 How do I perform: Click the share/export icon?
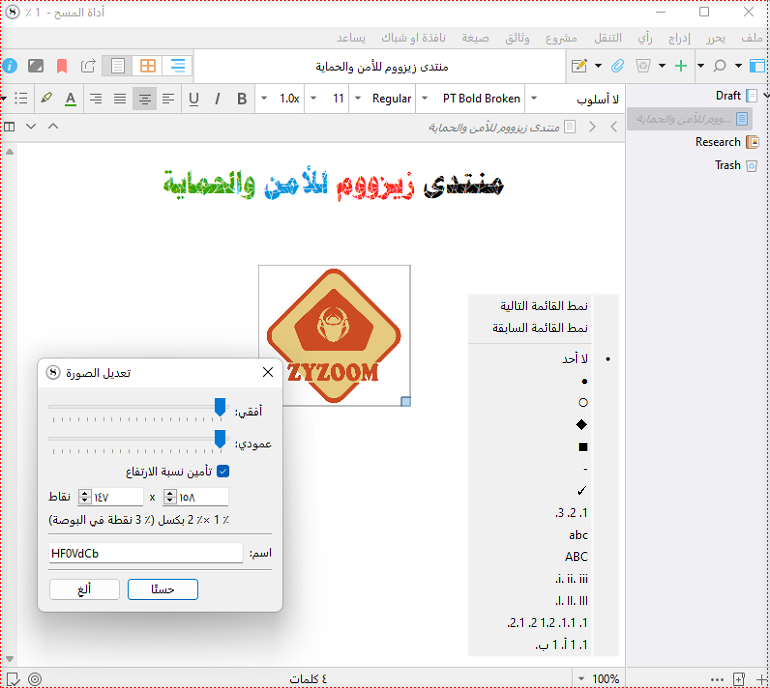coord(88,66)
